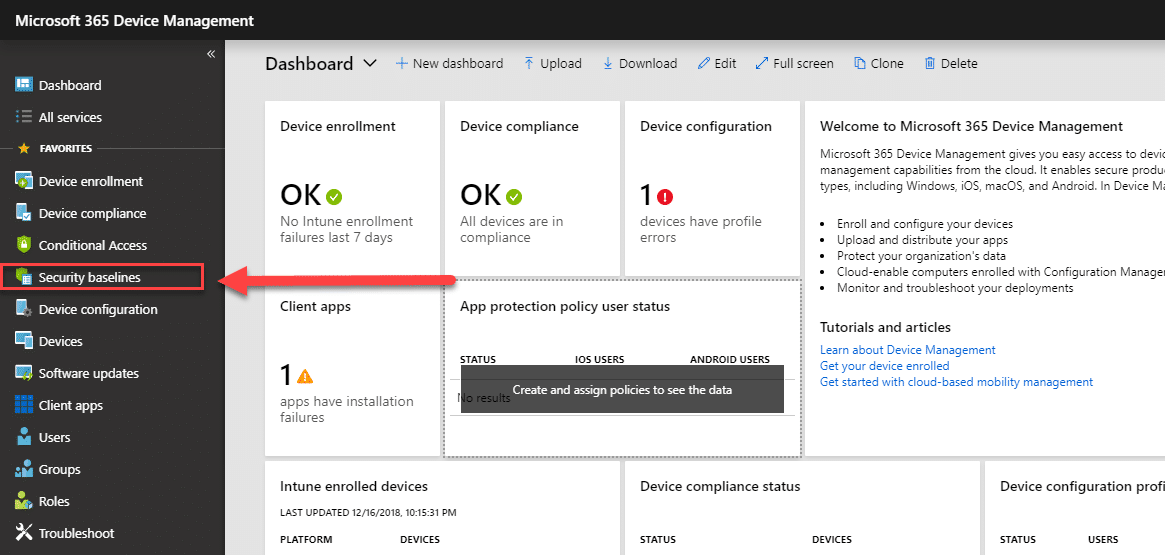Viewport: 1165px width, 555px height.
Task: Open the Client apps installation failures tile
Action: click(352, 368)
